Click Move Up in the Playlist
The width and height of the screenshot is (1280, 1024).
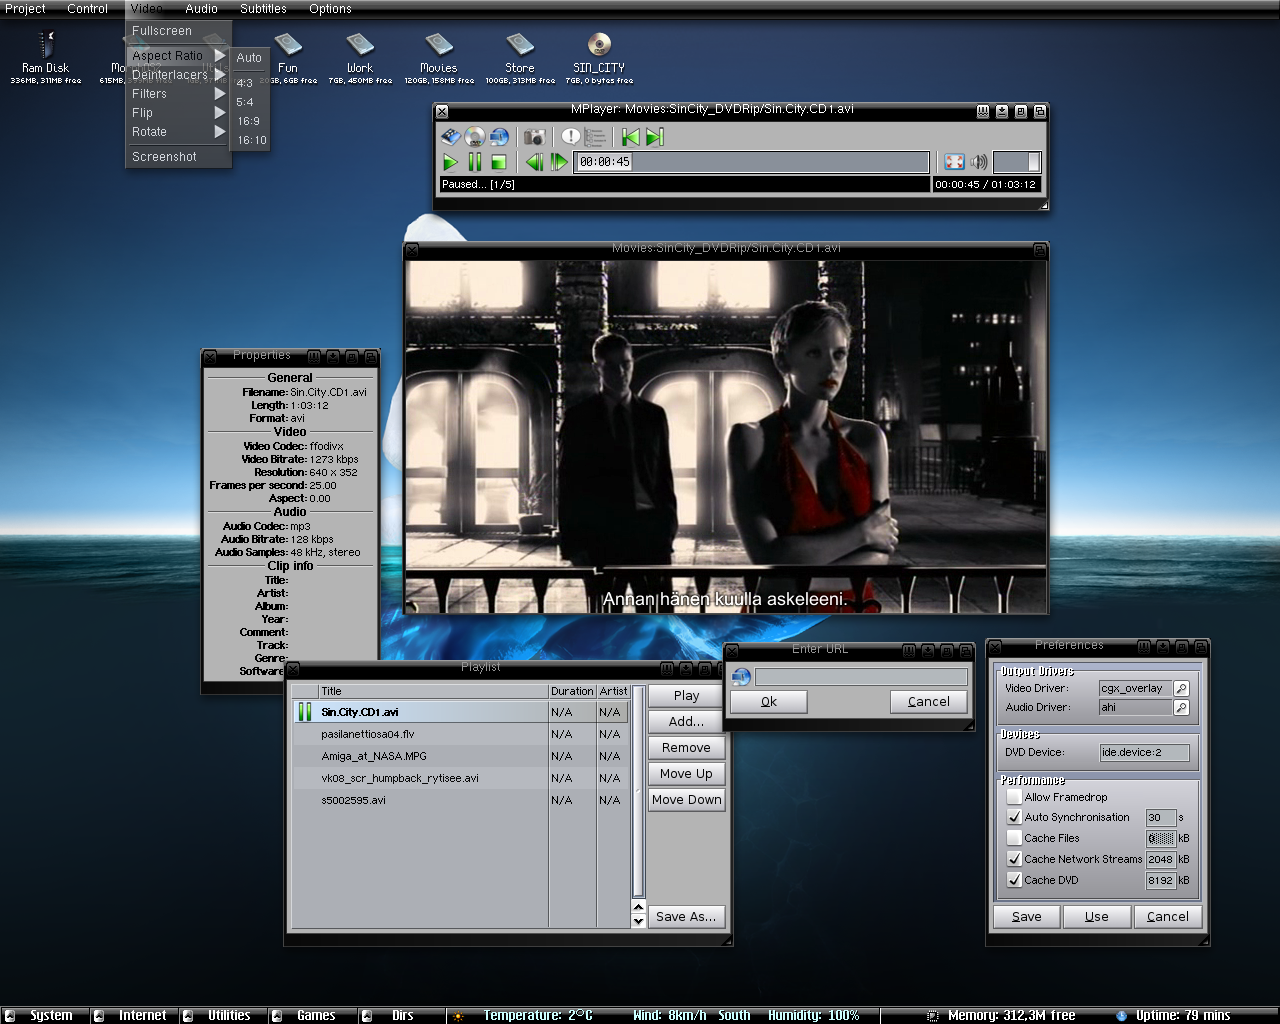tap(686, 773)
